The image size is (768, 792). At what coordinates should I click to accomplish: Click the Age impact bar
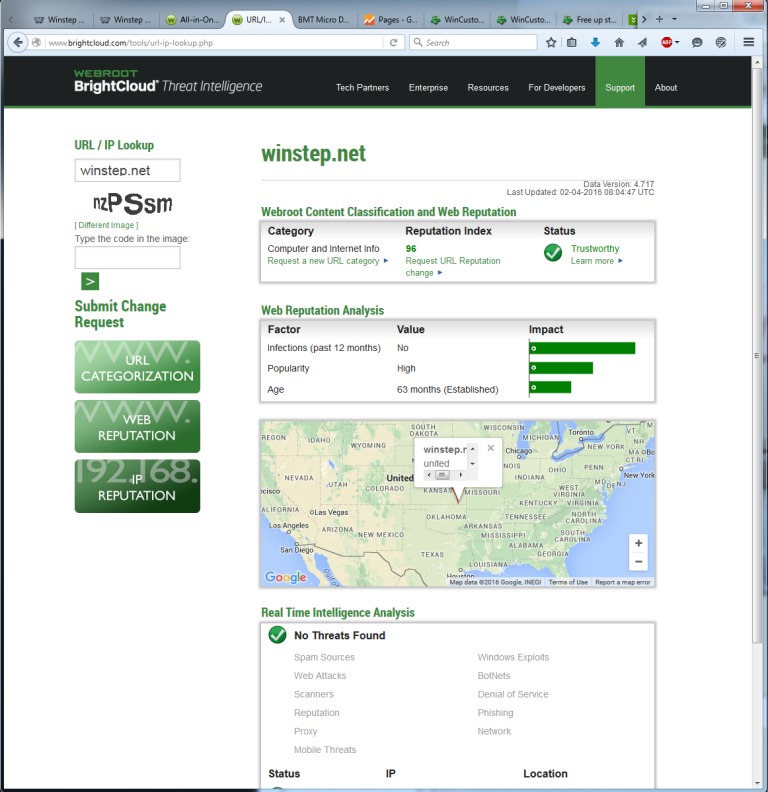[550, 387]
